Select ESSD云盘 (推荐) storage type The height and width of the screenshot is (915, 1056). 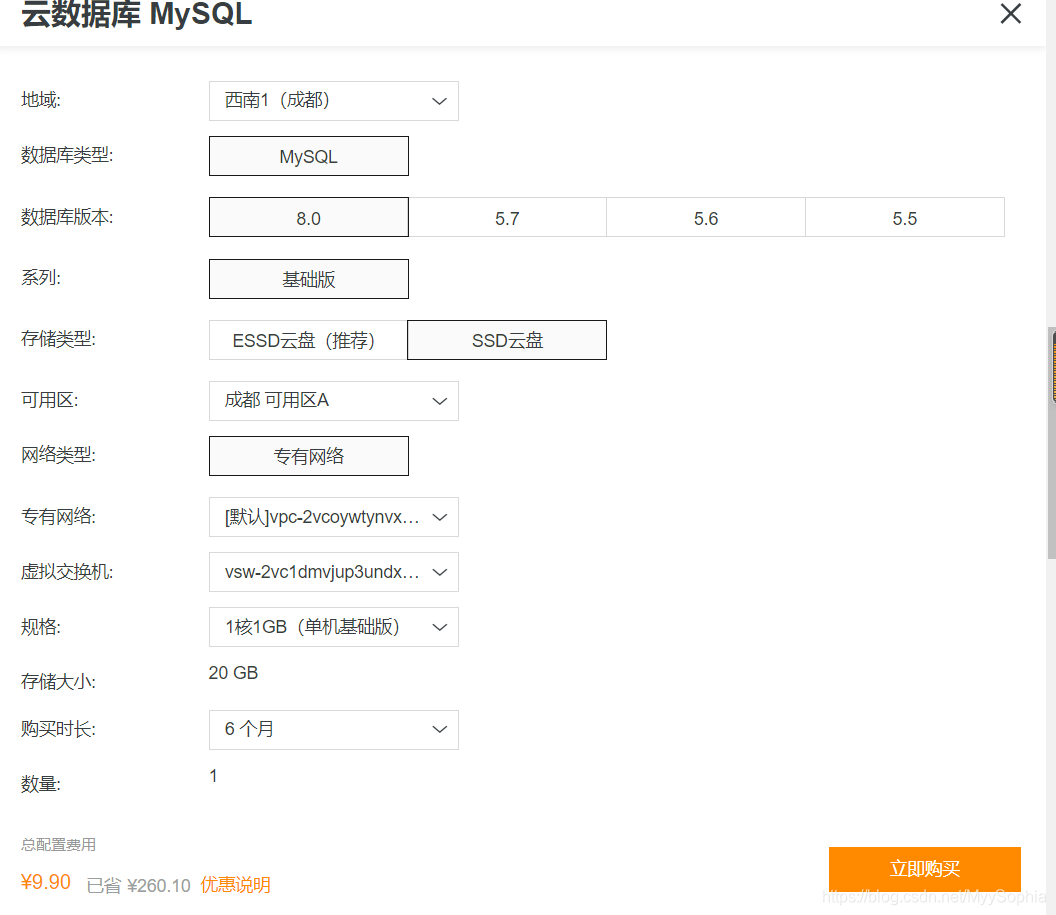tap(308, 340)
